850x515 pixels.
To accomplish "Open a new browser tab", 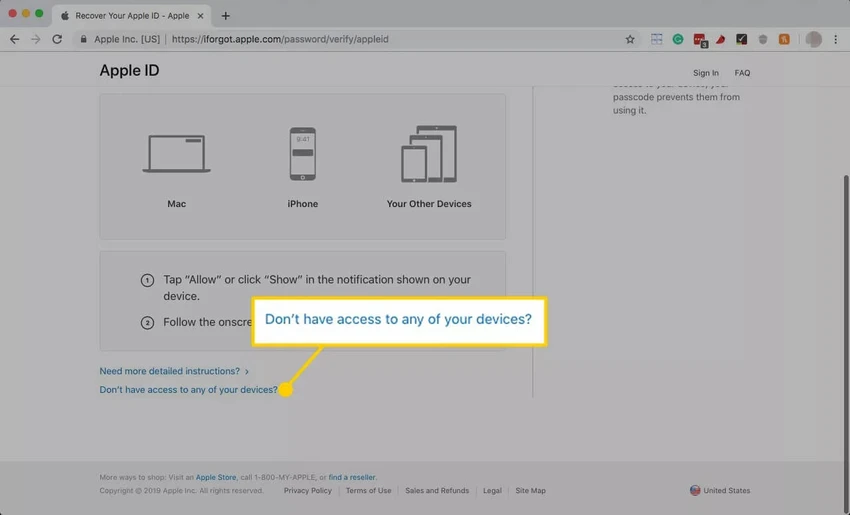I will pyautogui.click(x=226, y=16).
